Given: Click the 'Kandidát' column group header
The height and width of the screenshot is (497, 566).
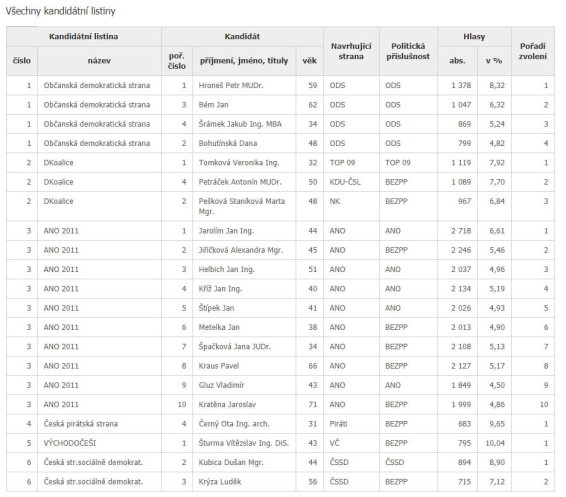Looking at the screenshot, I should click(242, 36).
